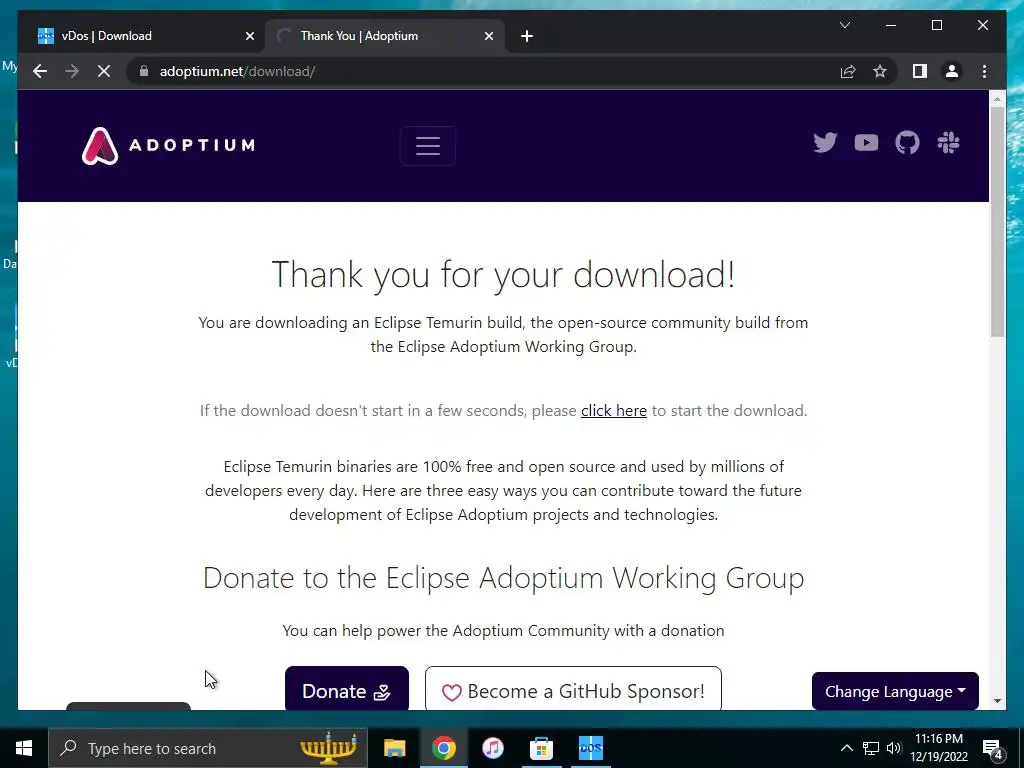
Task: Open Adoptium's YouTube channel icon
Action: point(866,142)
